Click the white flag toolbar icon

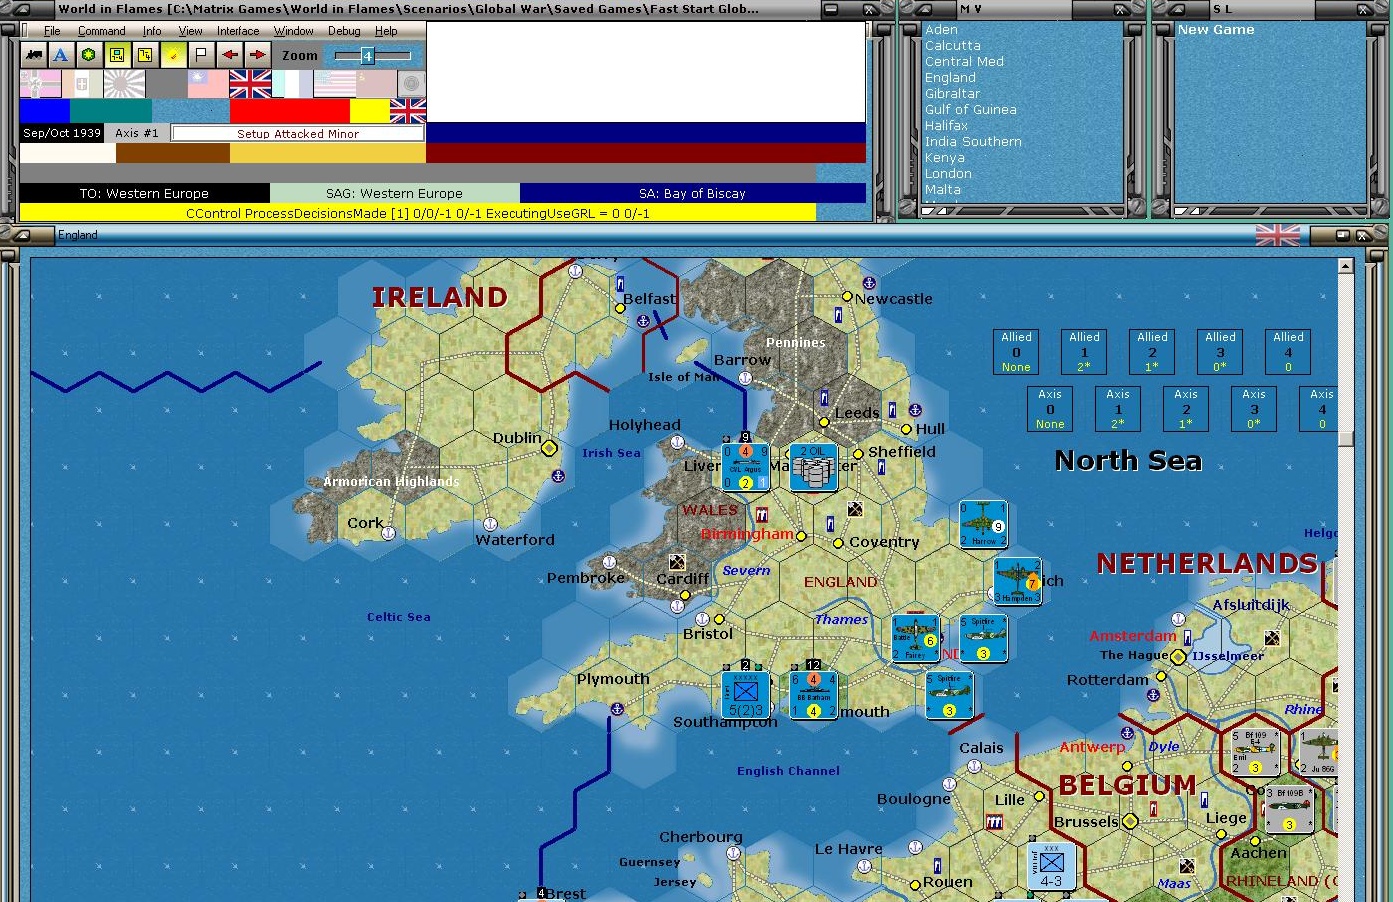pos(201,55)
